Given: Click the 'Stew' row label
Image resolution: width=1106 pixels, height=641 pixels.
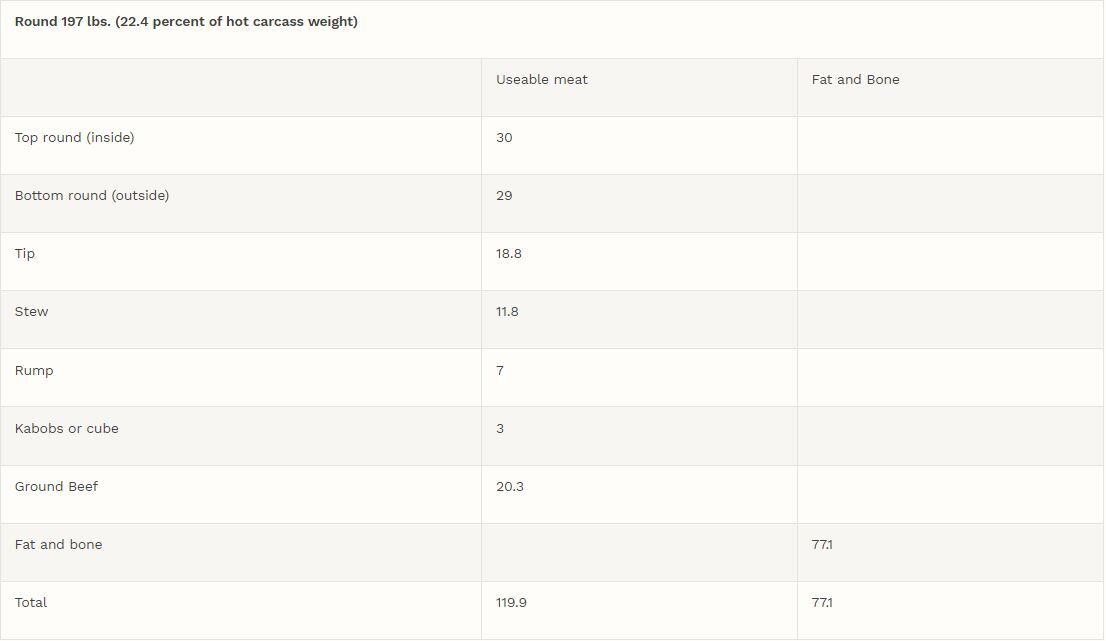Looking at the screenshot, I should click(x=31, y=312).
